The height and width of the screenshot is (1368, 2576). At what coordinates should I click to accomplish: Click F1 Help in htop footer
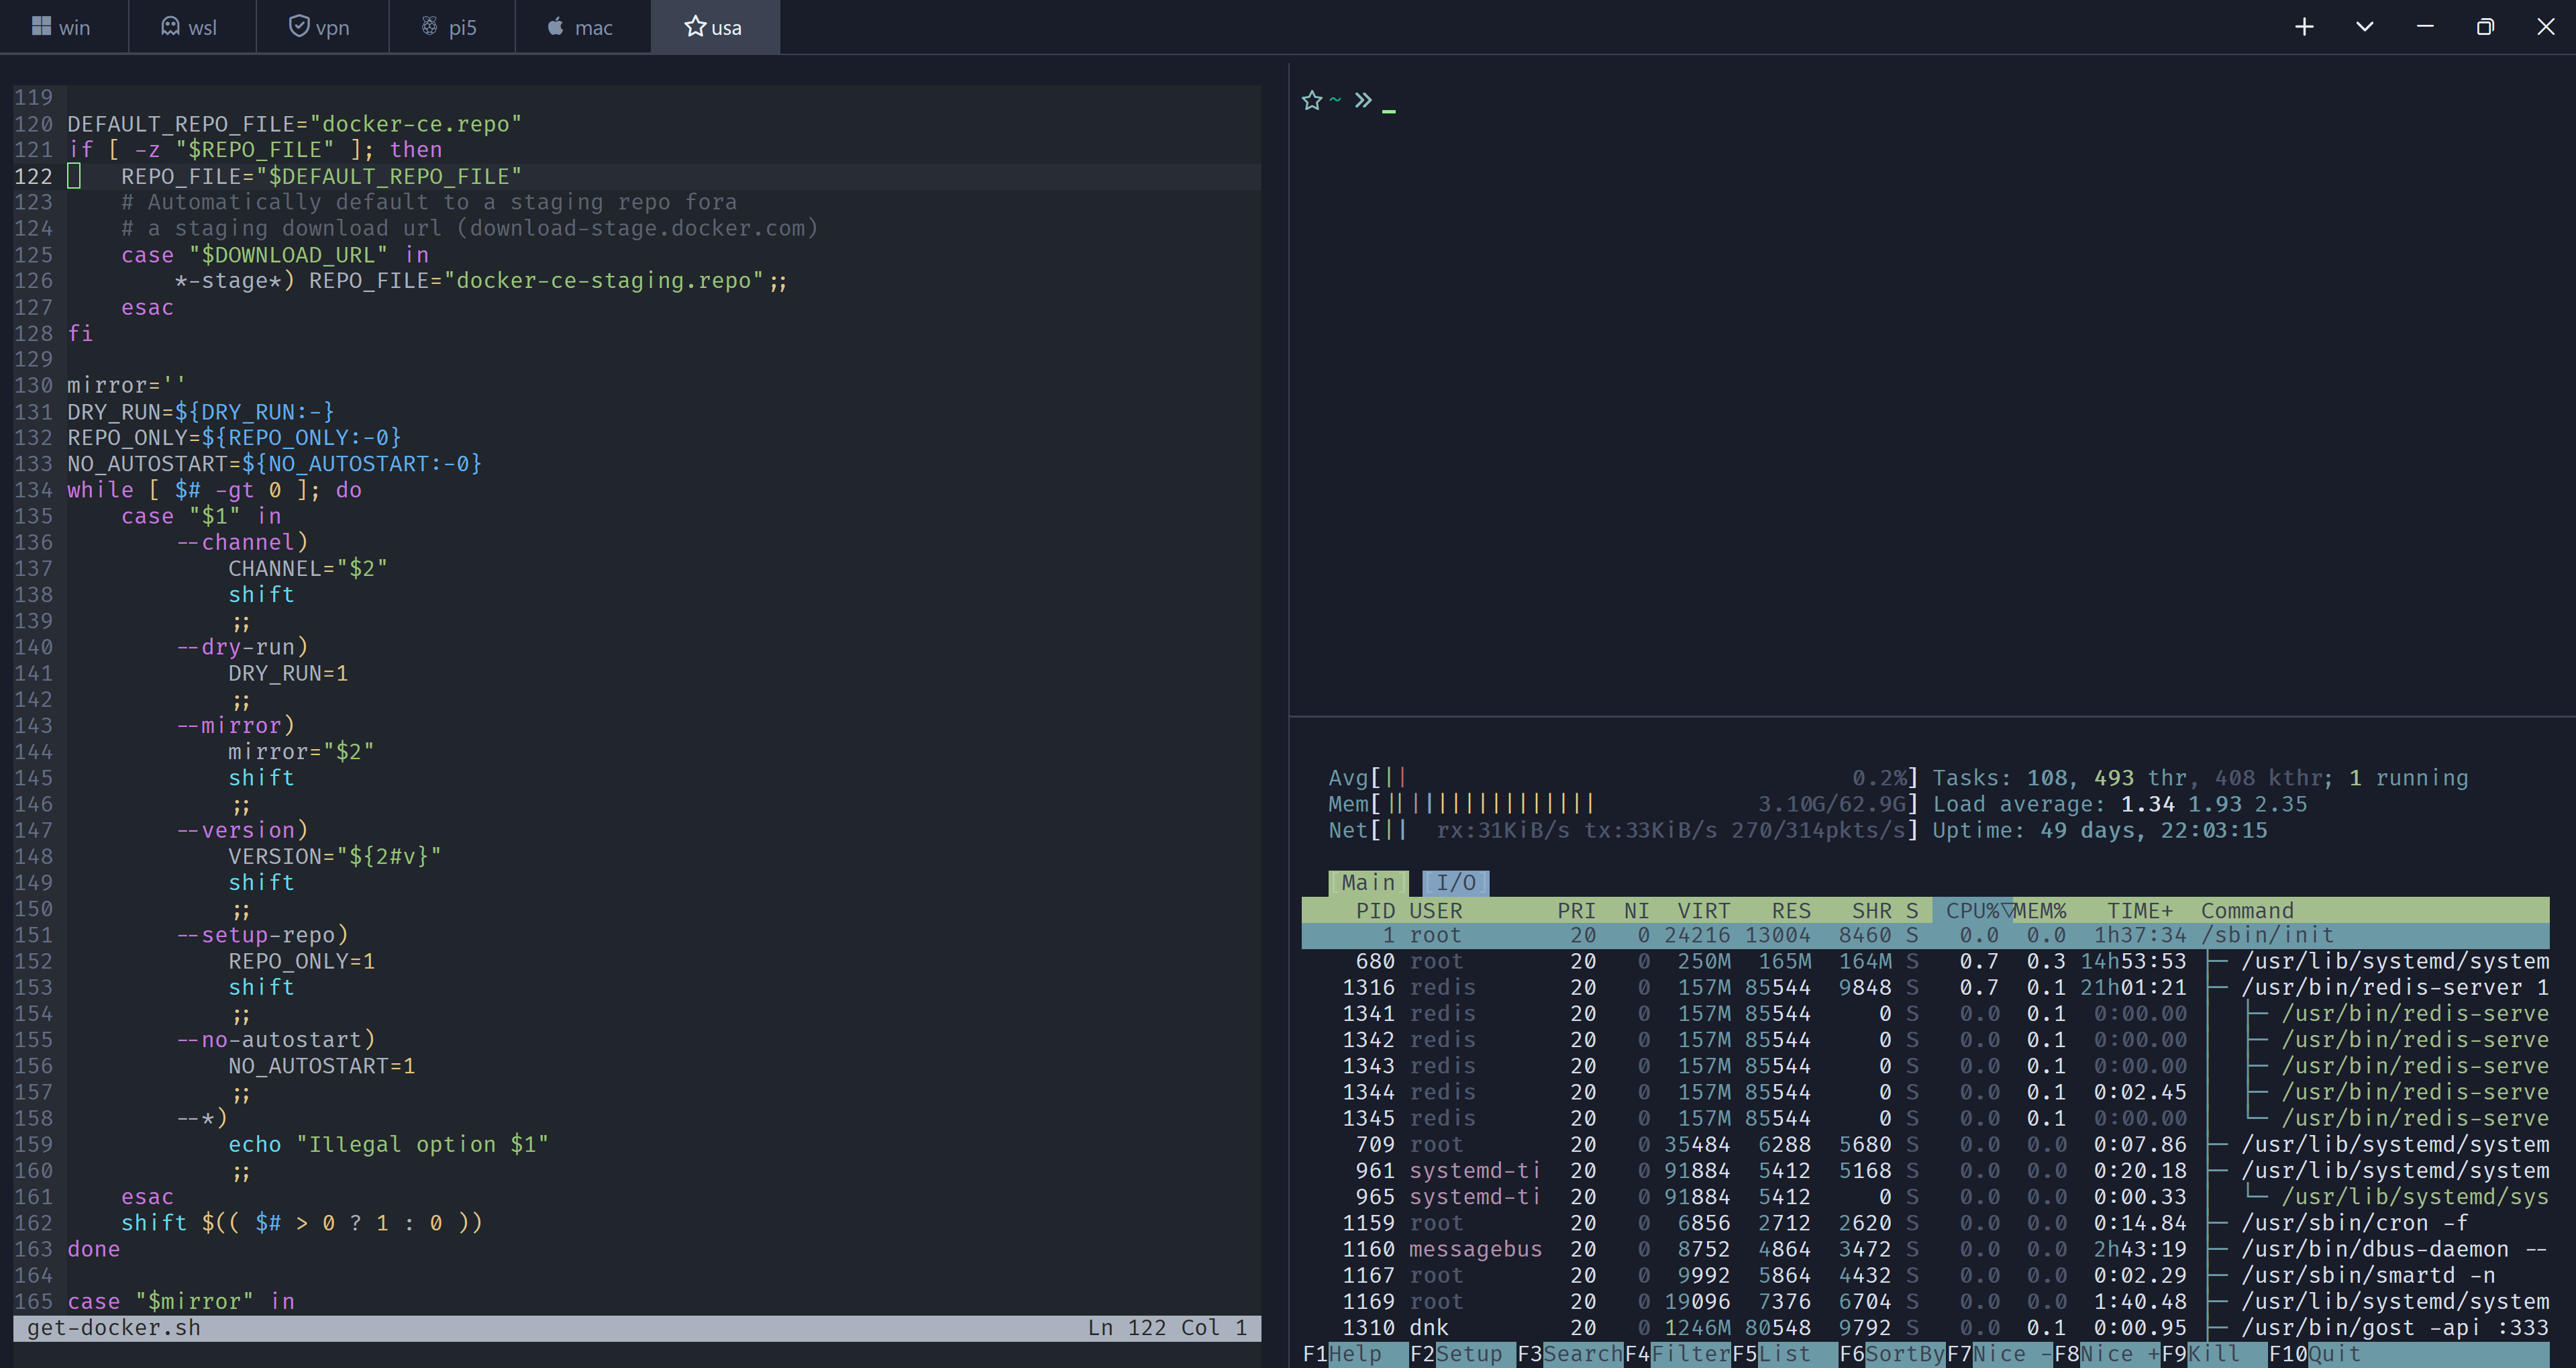pyautogui.click(x=1354, y=1354)
